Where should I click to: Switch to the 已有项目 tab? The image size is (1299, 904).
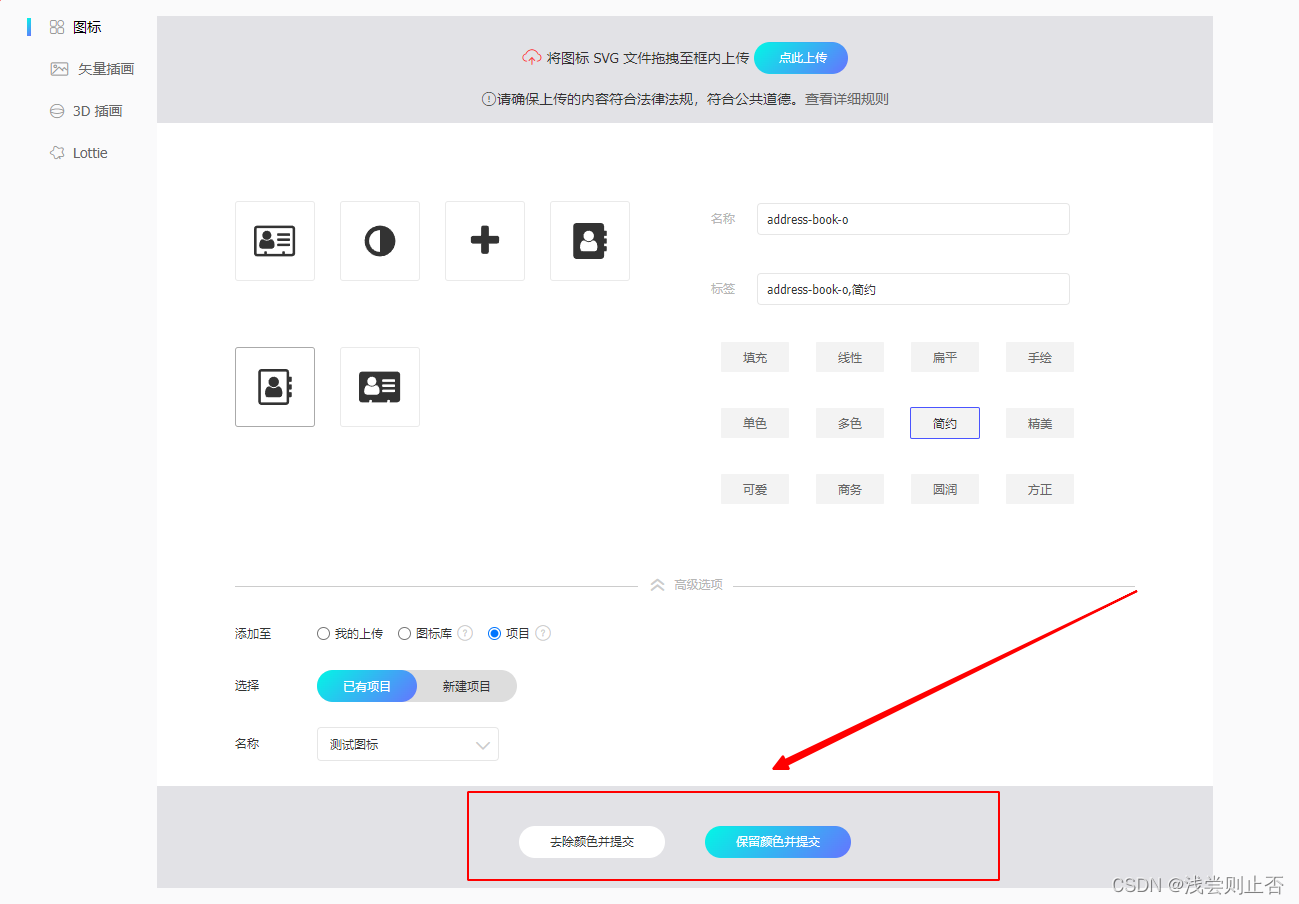tap(367, 686)
